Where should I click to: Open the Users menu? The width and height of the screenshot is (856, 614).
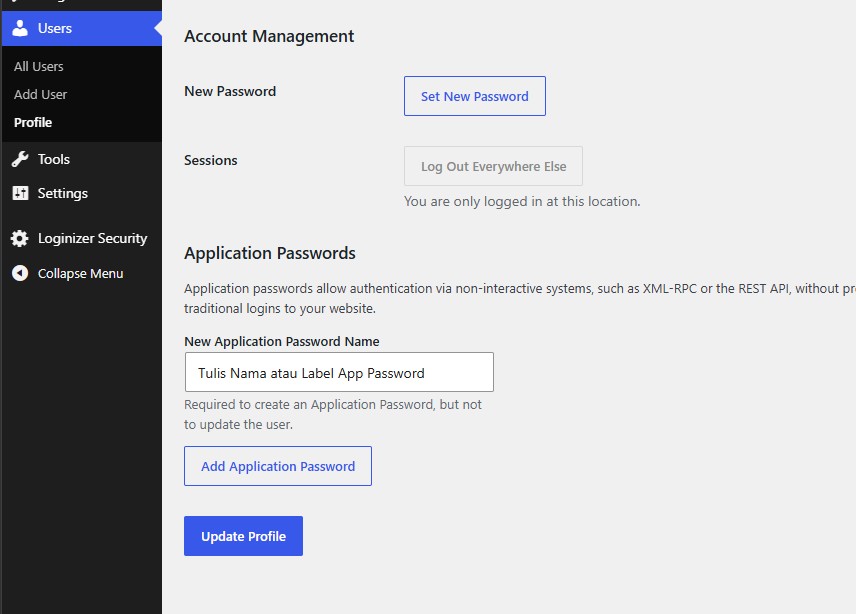82,28
